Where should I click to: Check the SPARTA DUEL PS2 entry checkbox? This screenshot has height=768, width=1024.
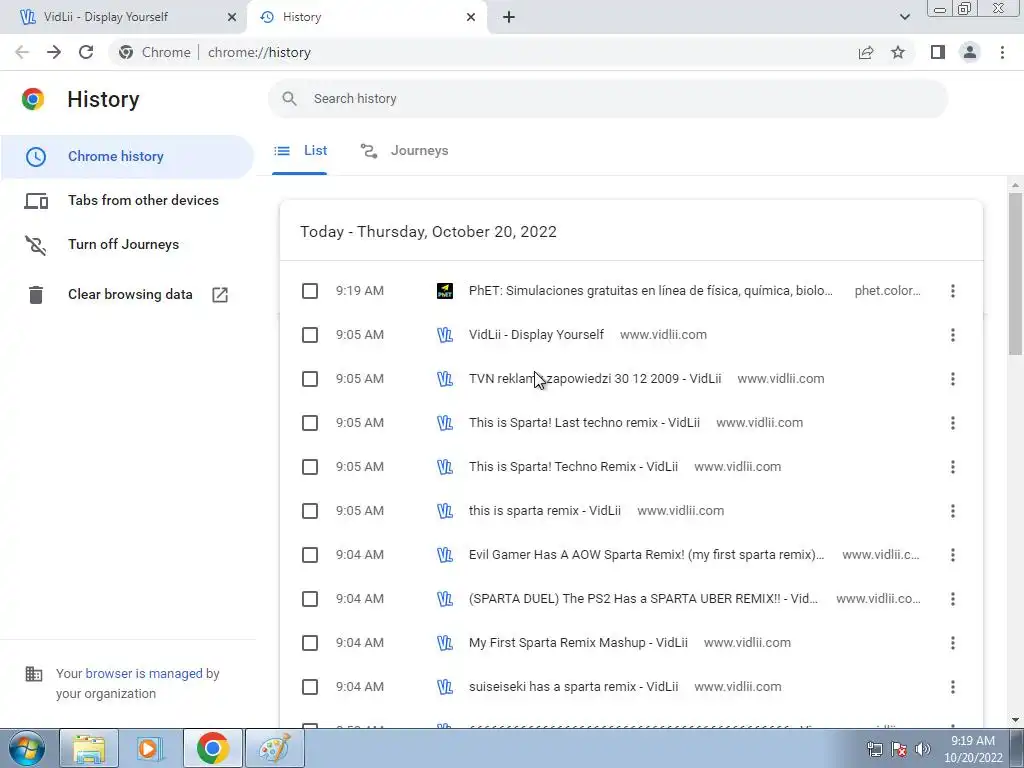[x=310, y=599]
